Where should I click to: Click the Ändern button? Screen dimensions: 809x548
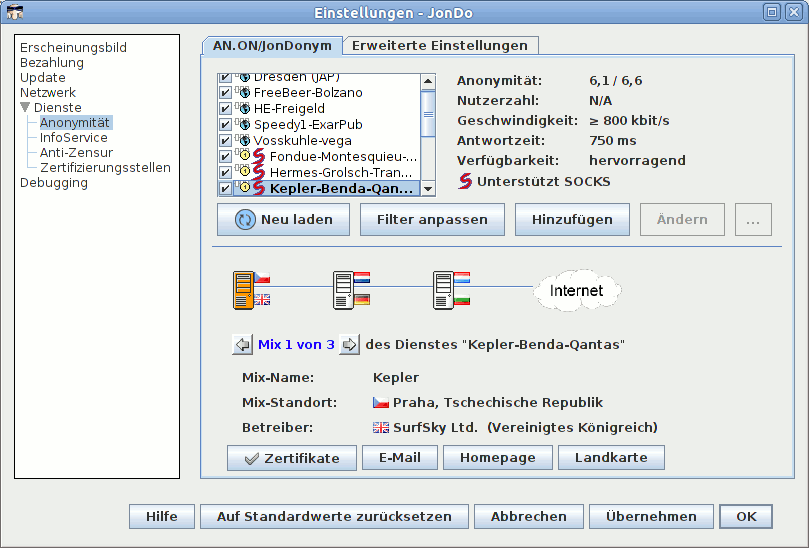click(682, 219)
